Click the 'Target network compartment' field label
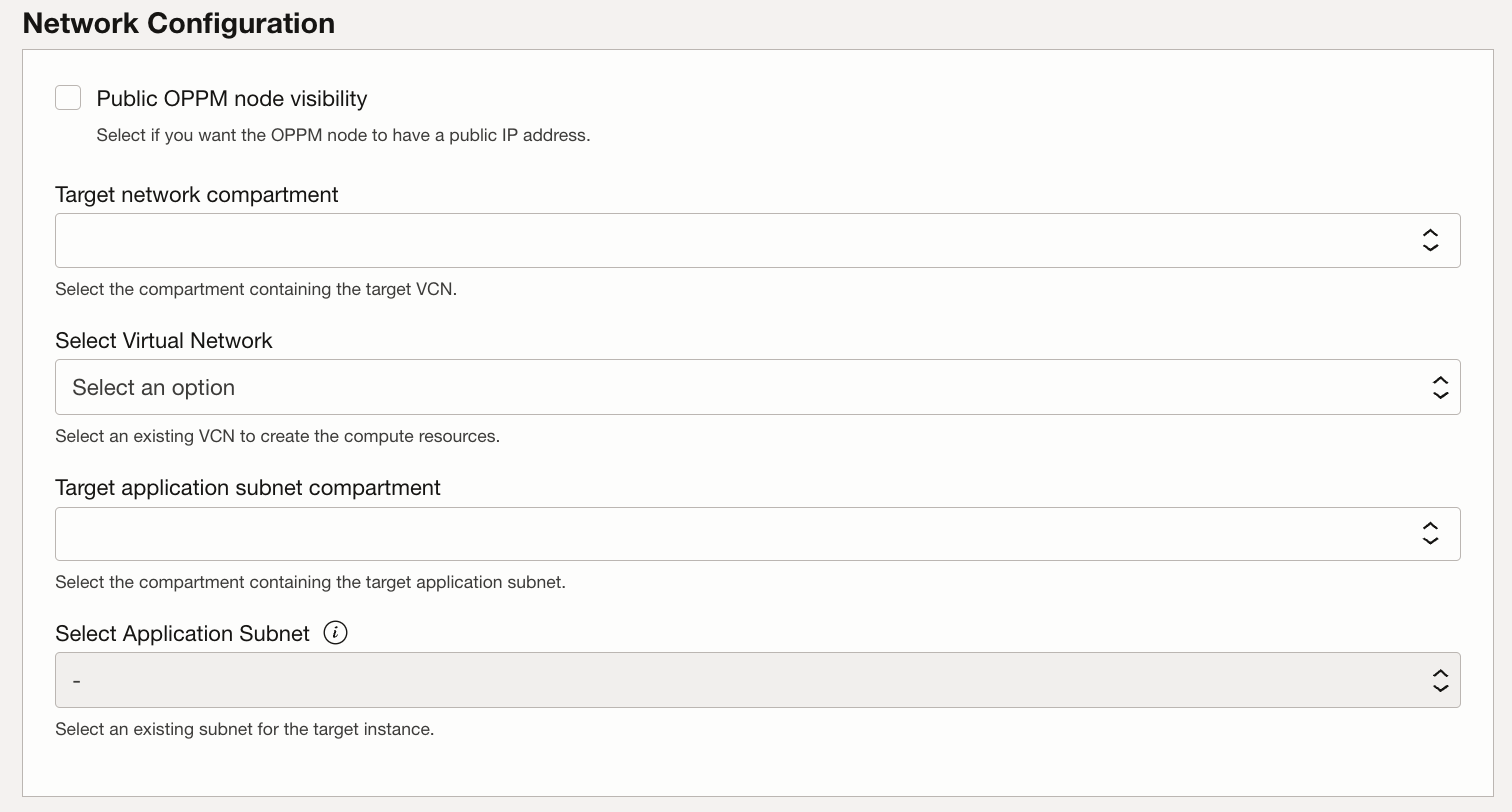The height and width of the screenshot is (812, 1512). click(x=197, y=195)
